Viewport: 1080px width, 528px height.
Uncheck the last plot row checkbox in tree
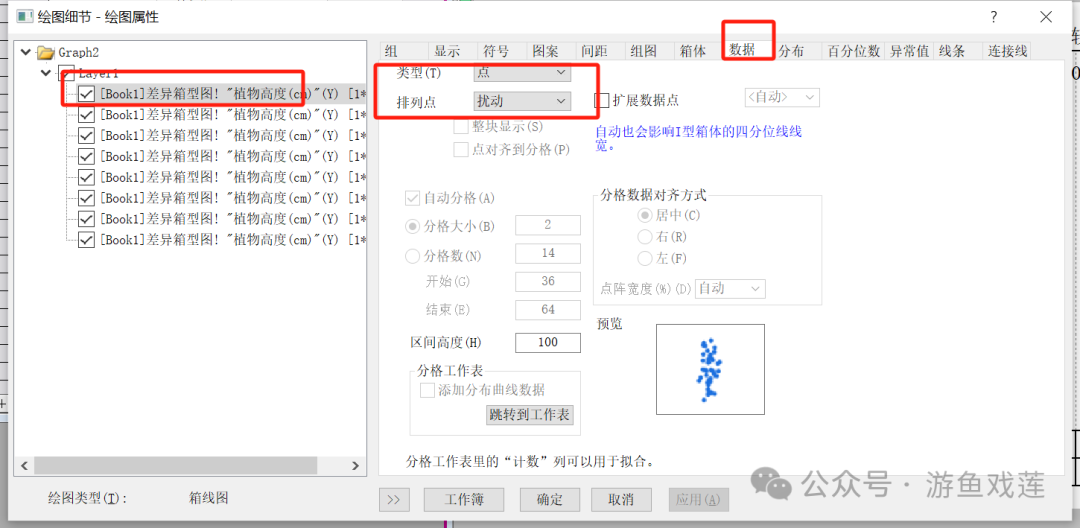pyautogui.click(x=86, y=240)
